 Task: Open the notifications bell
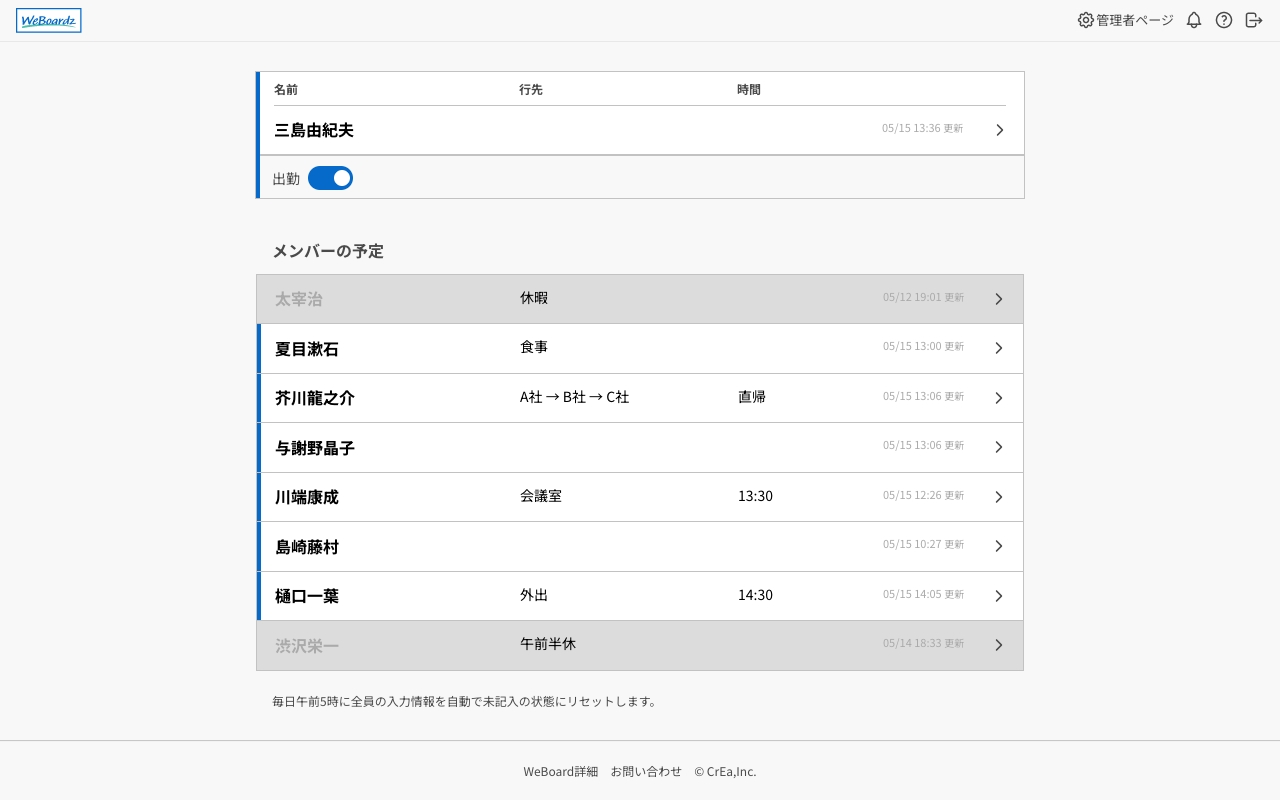[x=1193, y=20]
